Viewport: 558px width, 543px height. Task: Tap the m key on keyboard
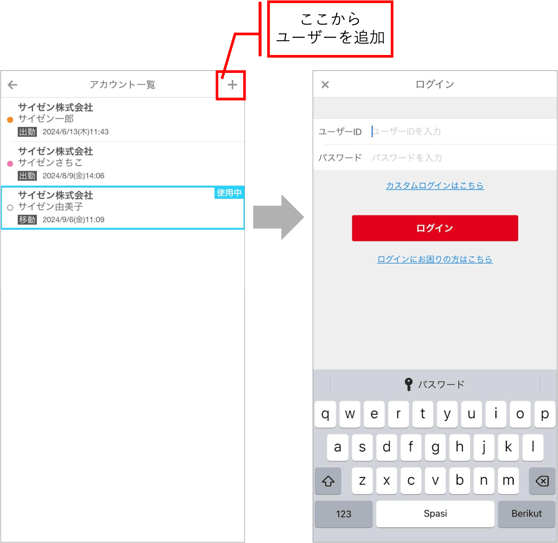pos(508,481)
